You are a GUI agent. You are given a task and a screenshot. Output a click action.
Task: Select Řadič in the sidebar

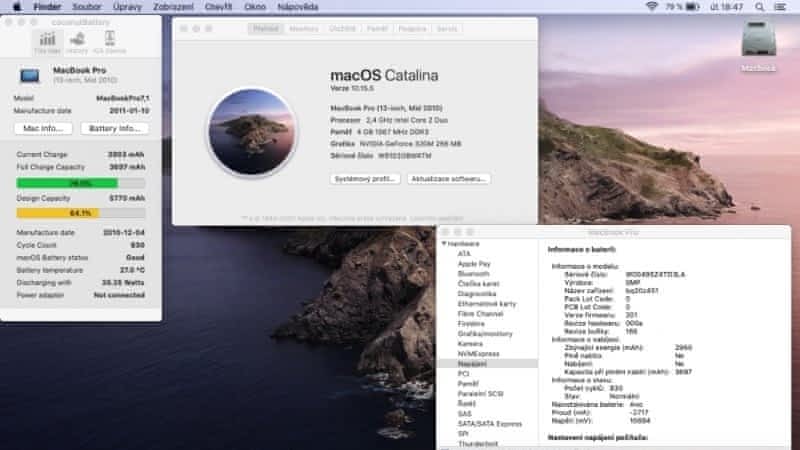[466, 404]
